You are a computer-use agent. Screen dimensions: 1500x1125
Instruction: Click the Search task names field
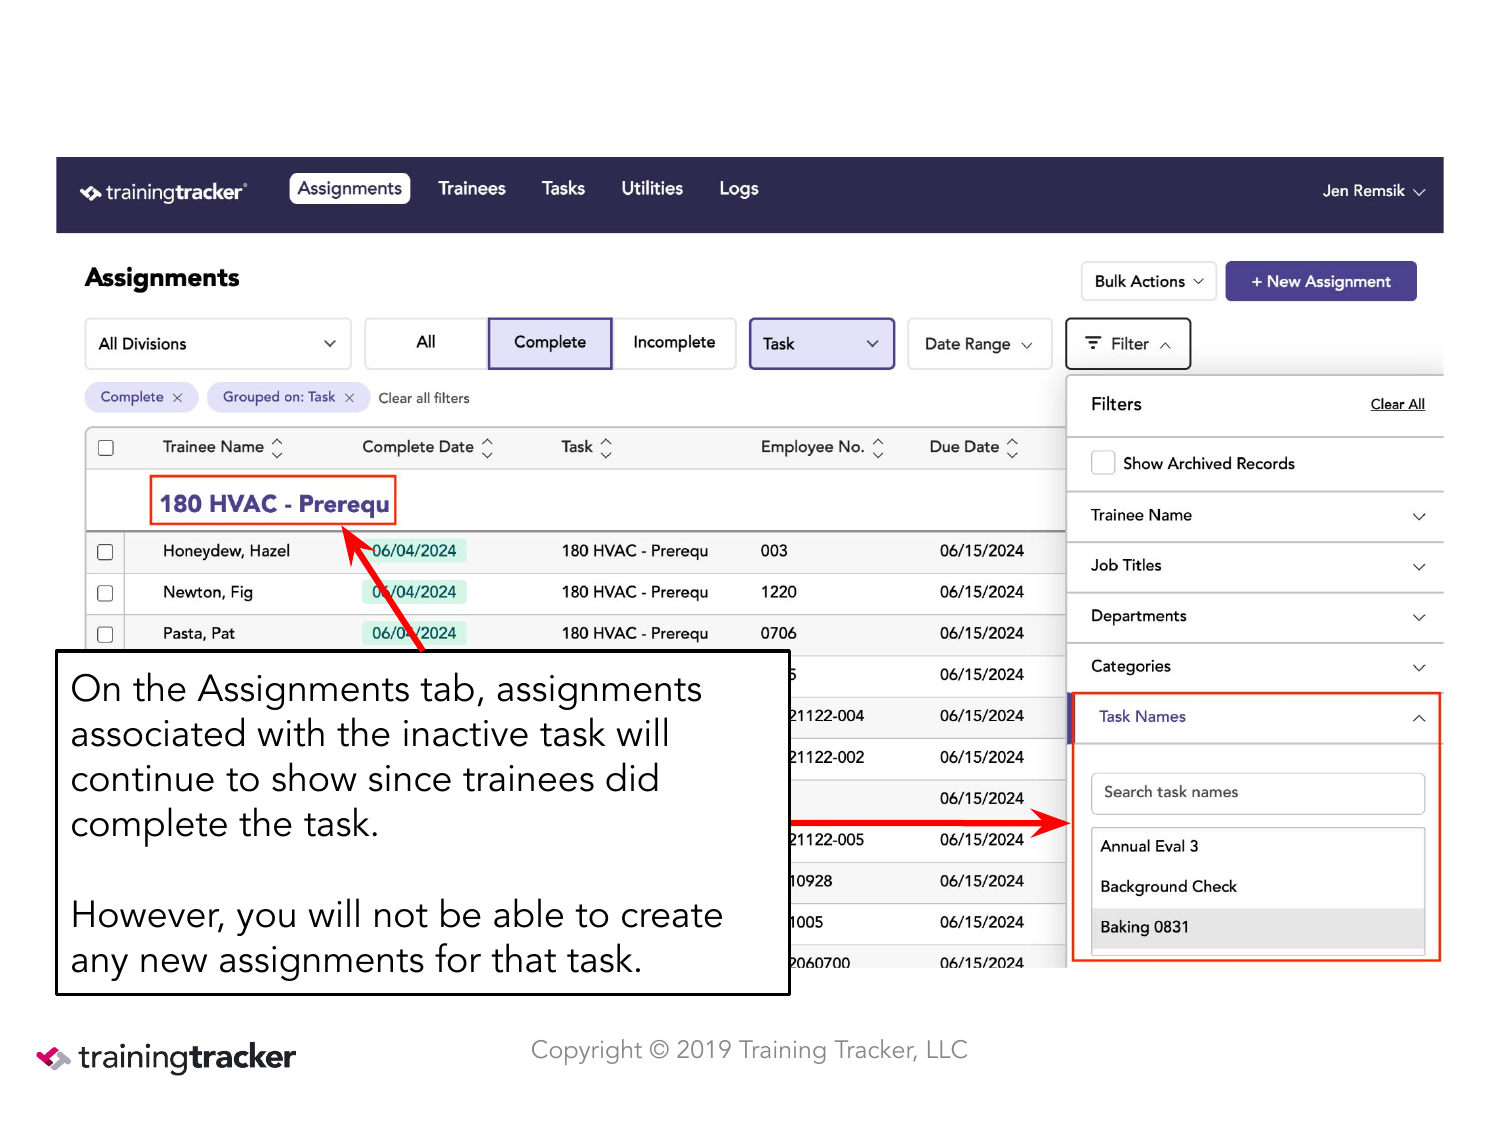[x=1258, y=793]
